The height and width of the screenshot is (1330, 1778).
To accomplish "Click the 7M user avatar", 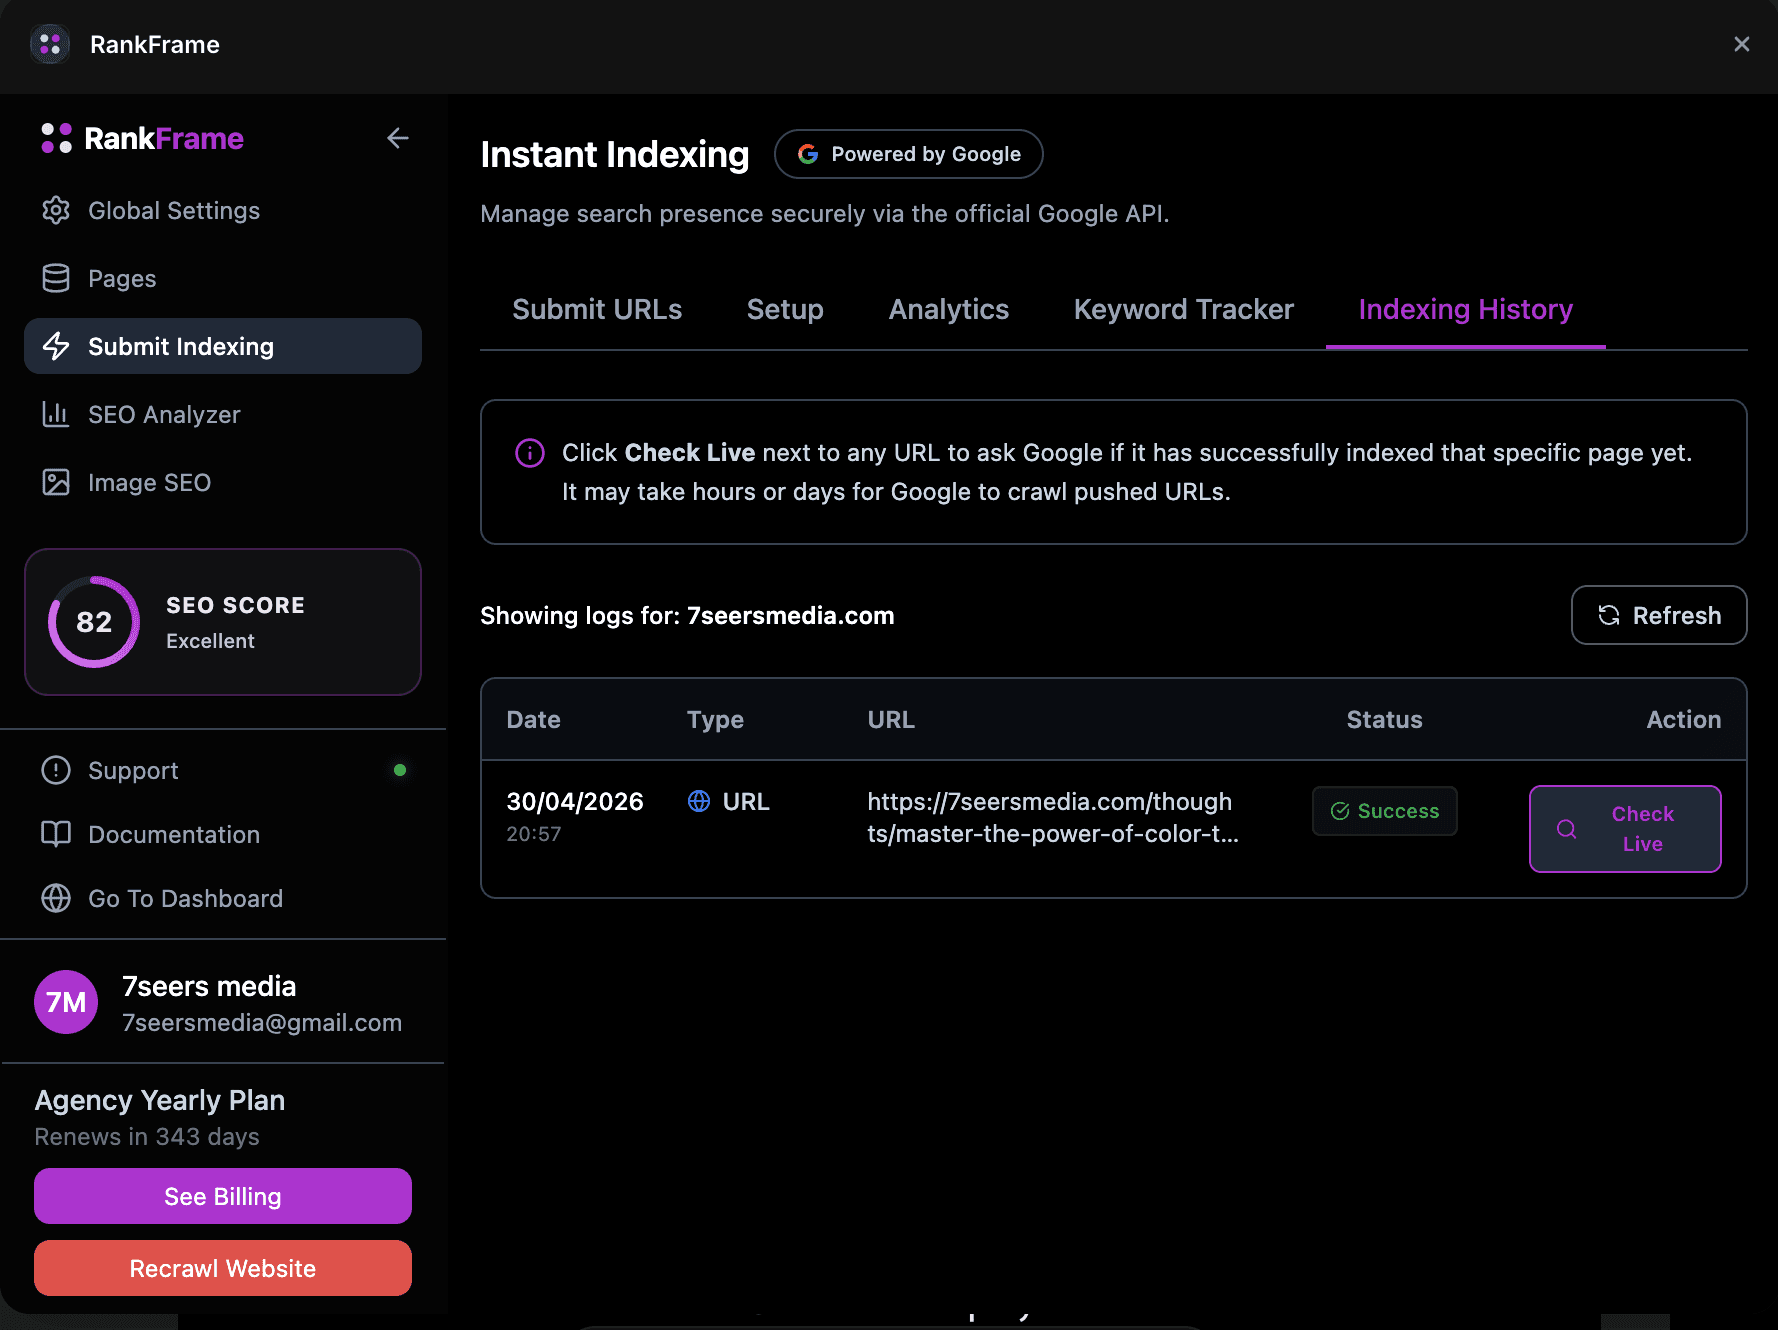I will pyautogui.click(x=66, y=1002).
